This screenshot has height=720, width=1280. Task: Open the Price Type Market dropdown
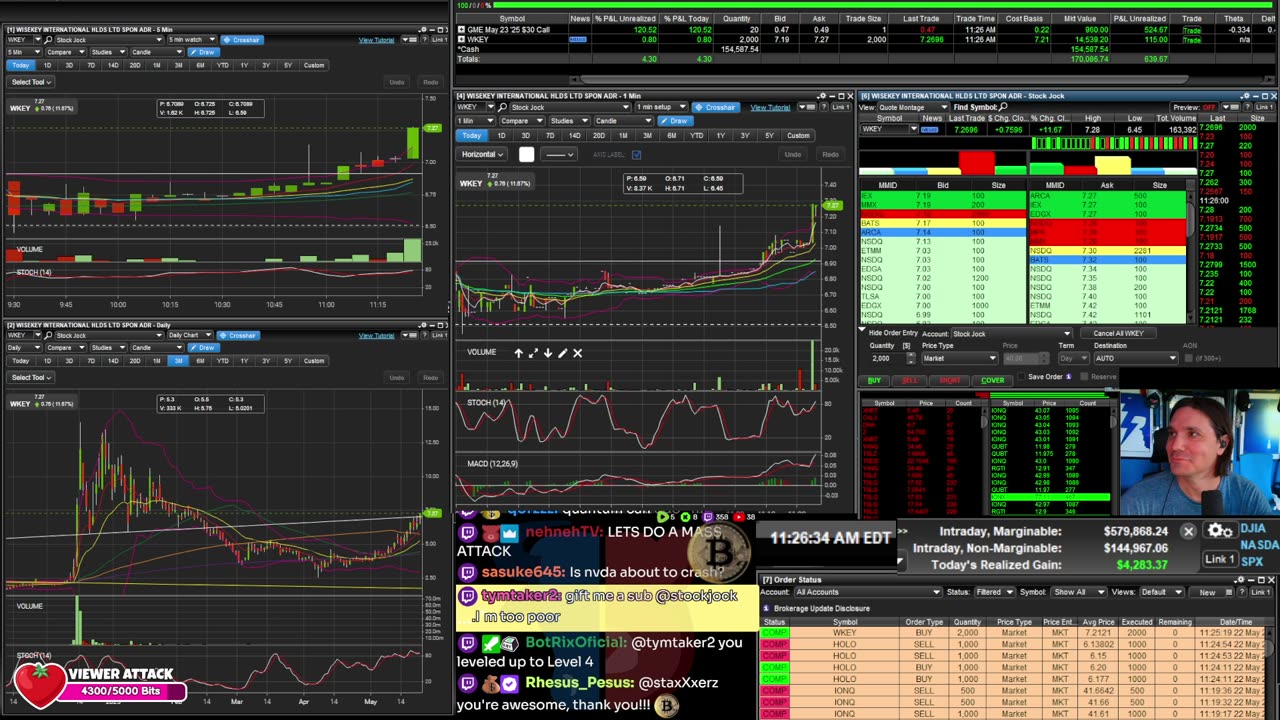[x=959, y=358]
